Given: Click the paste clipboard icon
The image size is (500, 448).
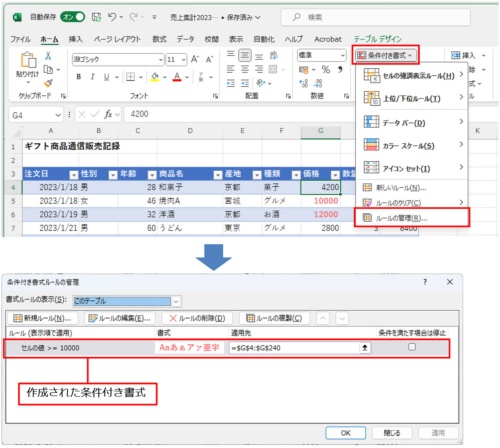Looking at the screenshot, I should tap(29, 60).
